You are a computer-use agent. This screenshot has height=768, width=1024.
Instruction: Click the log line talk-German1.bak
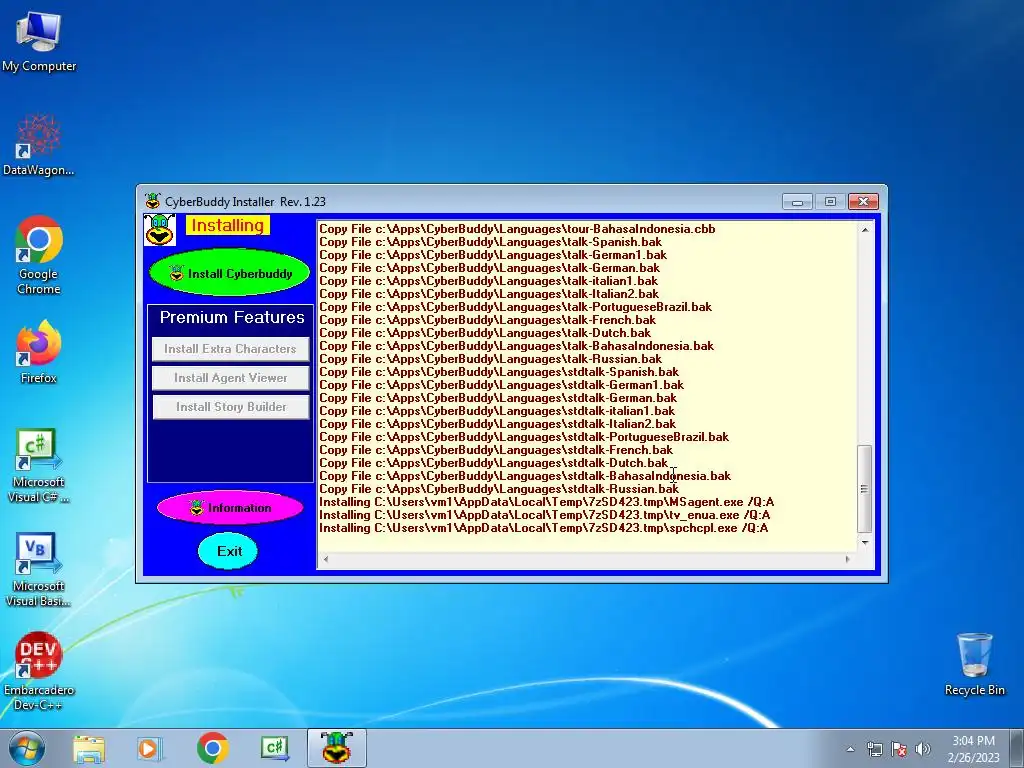493,255
